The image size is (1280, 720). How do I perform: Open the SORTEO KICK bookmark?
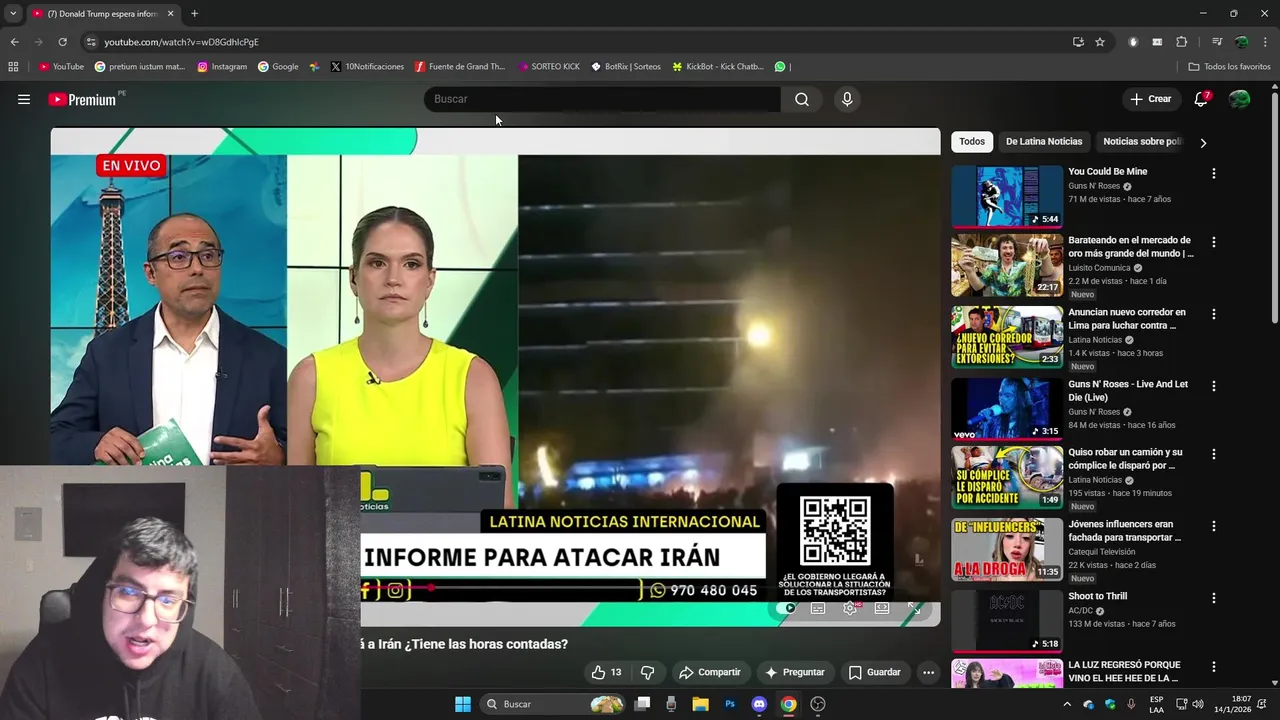pos(549,67)
